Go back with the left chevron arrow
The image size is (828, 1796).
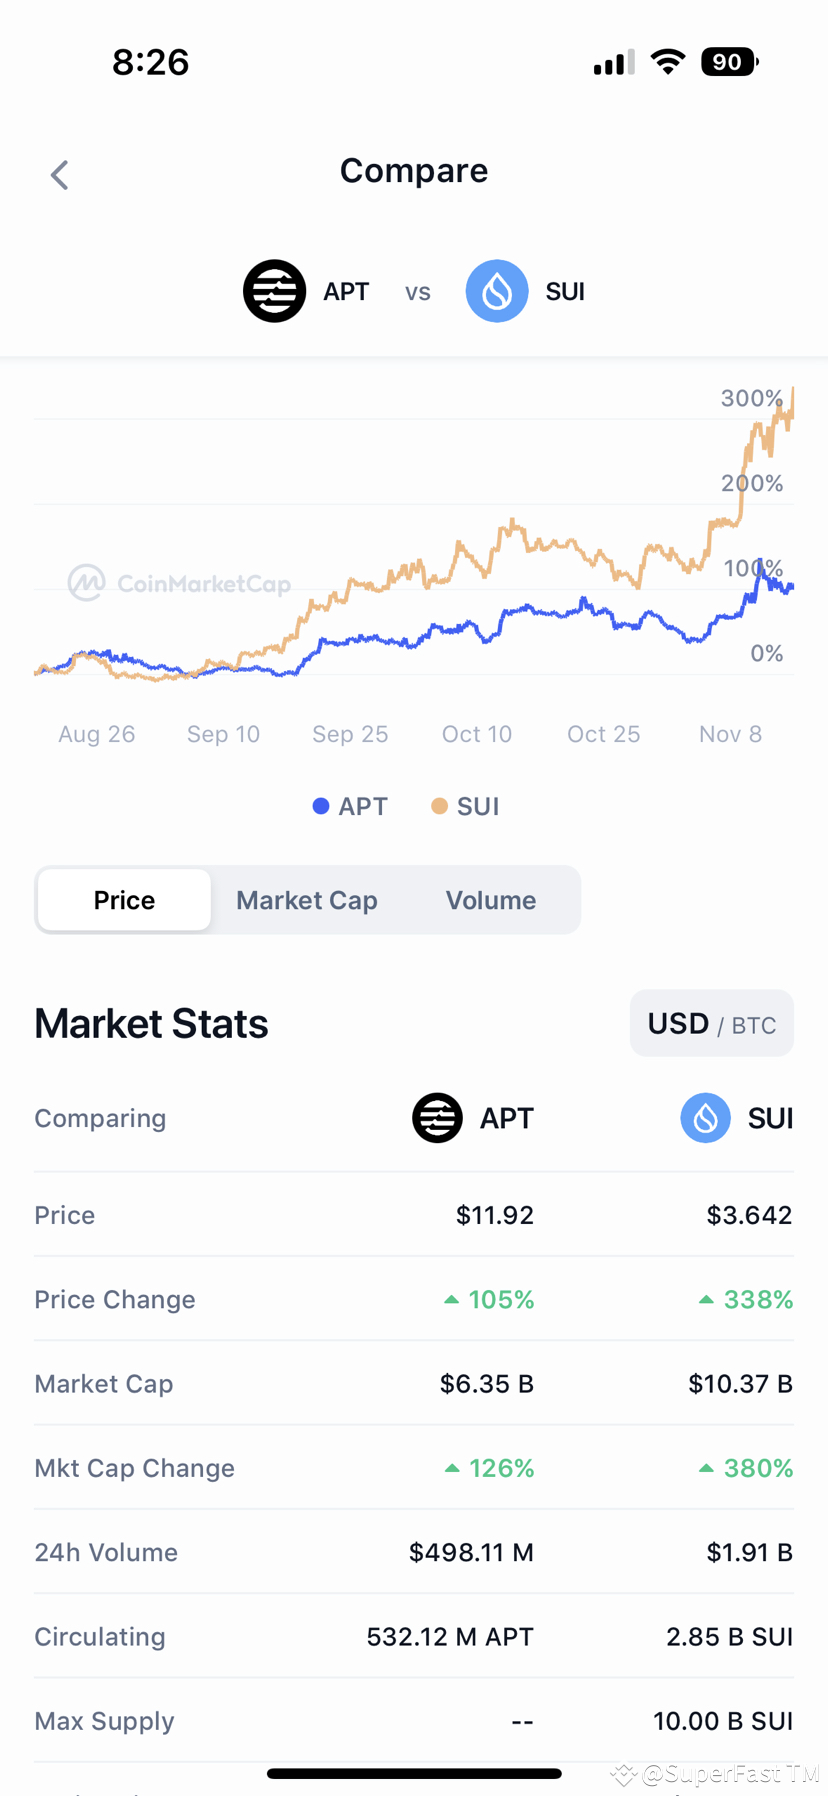coord(60,175)
